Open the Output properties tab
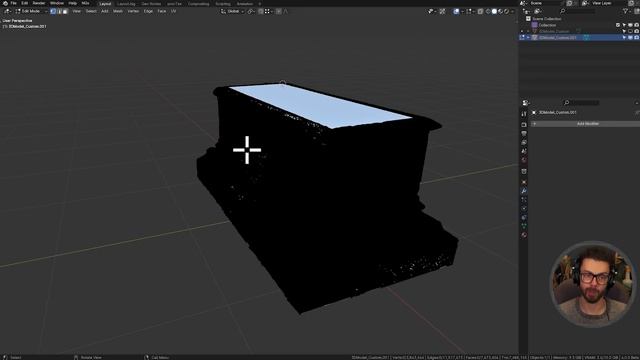 tap(524, 133)
